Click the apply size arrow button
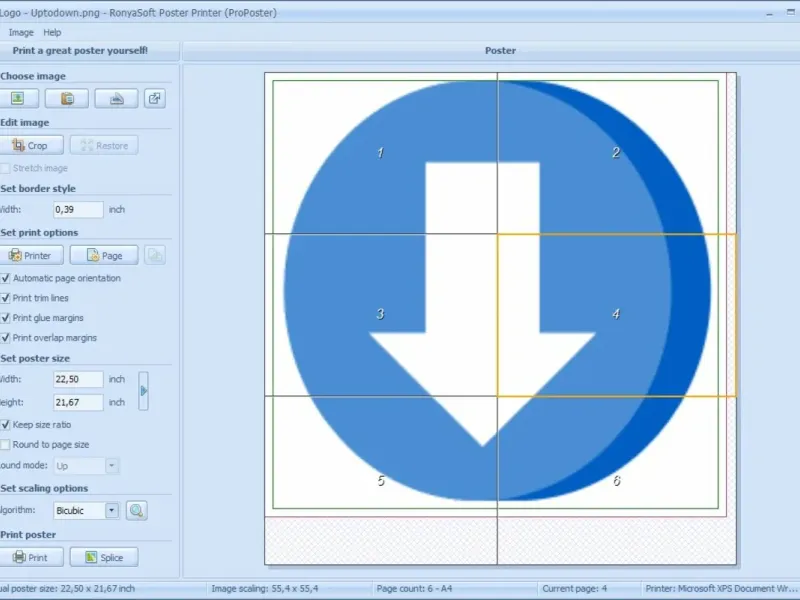 143,391
